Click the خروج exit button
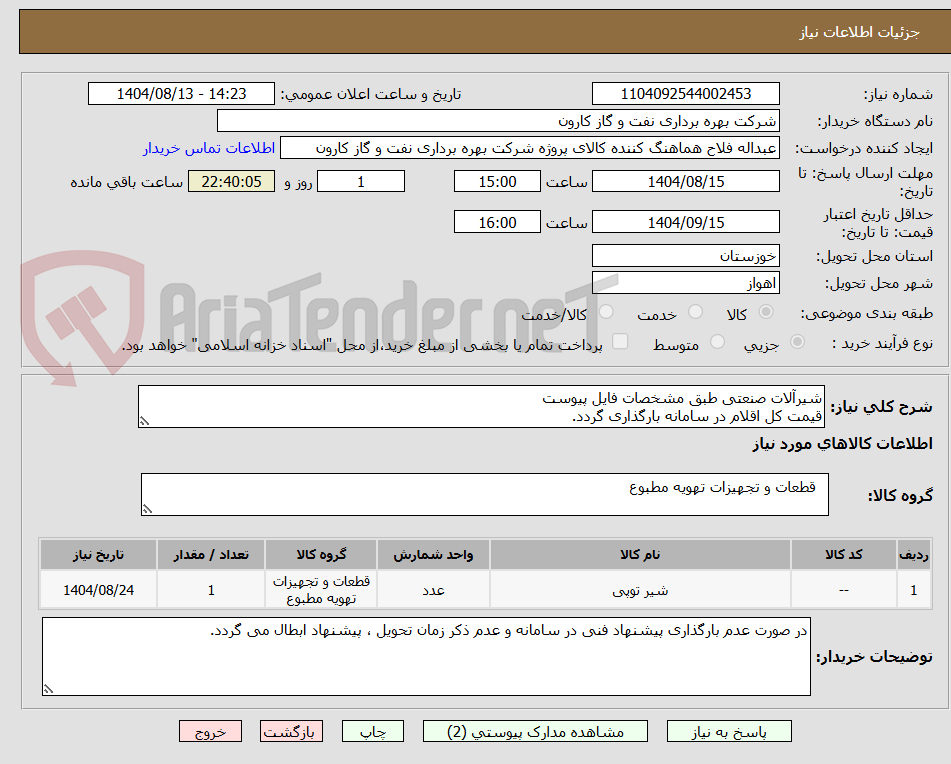951x764 pixels. coord(210,731)
